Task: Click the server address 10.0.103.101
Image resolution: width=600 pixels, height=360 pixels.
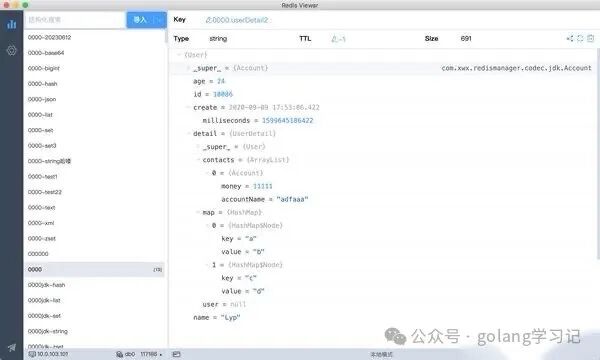Action: coord(53,354)
